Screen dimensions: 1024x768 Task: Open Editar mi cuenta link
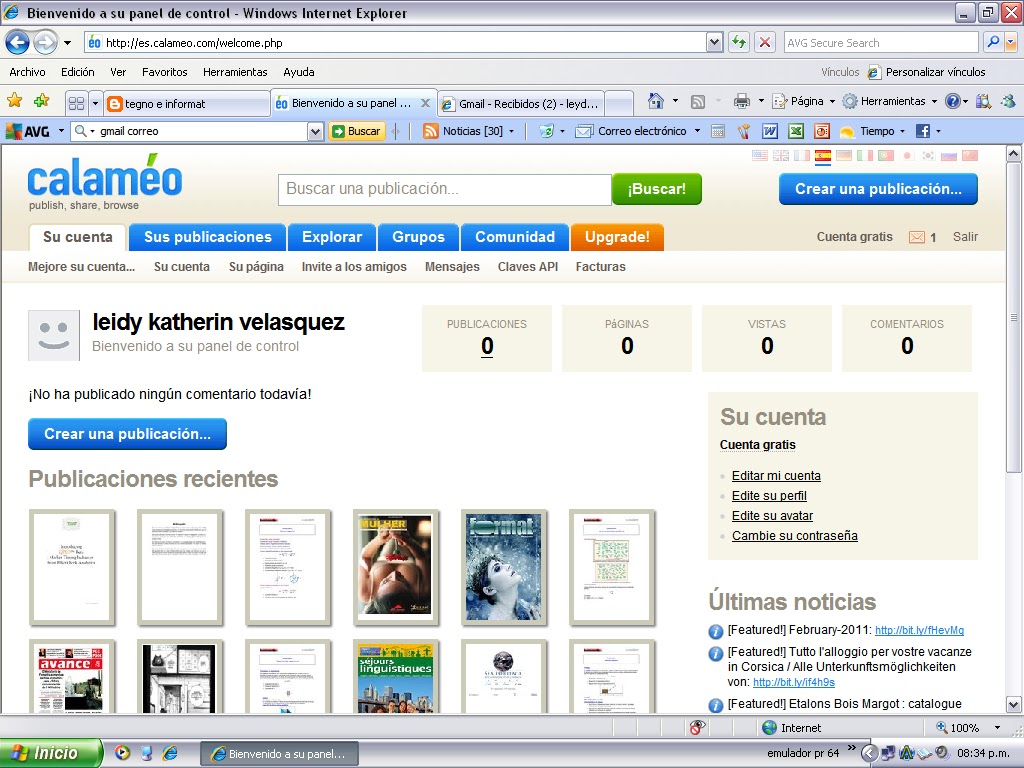(x=775, y=475)
